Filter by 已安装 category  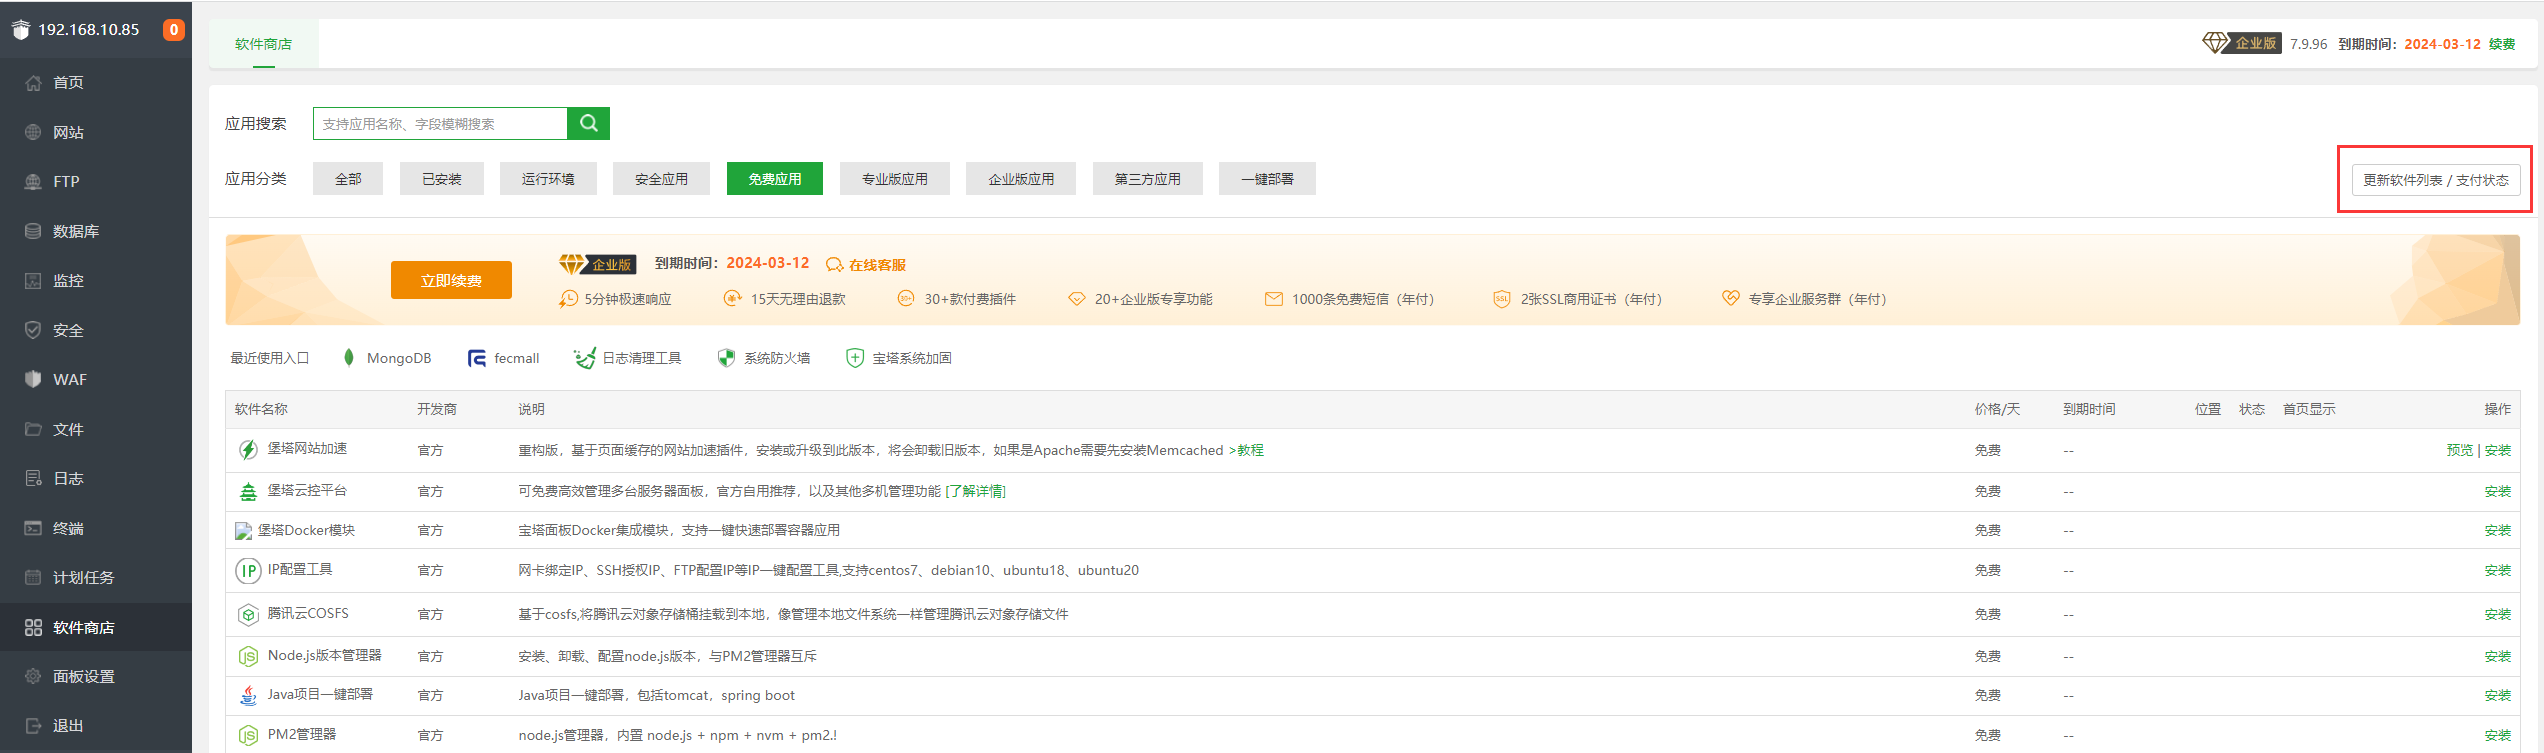point(442,179)
